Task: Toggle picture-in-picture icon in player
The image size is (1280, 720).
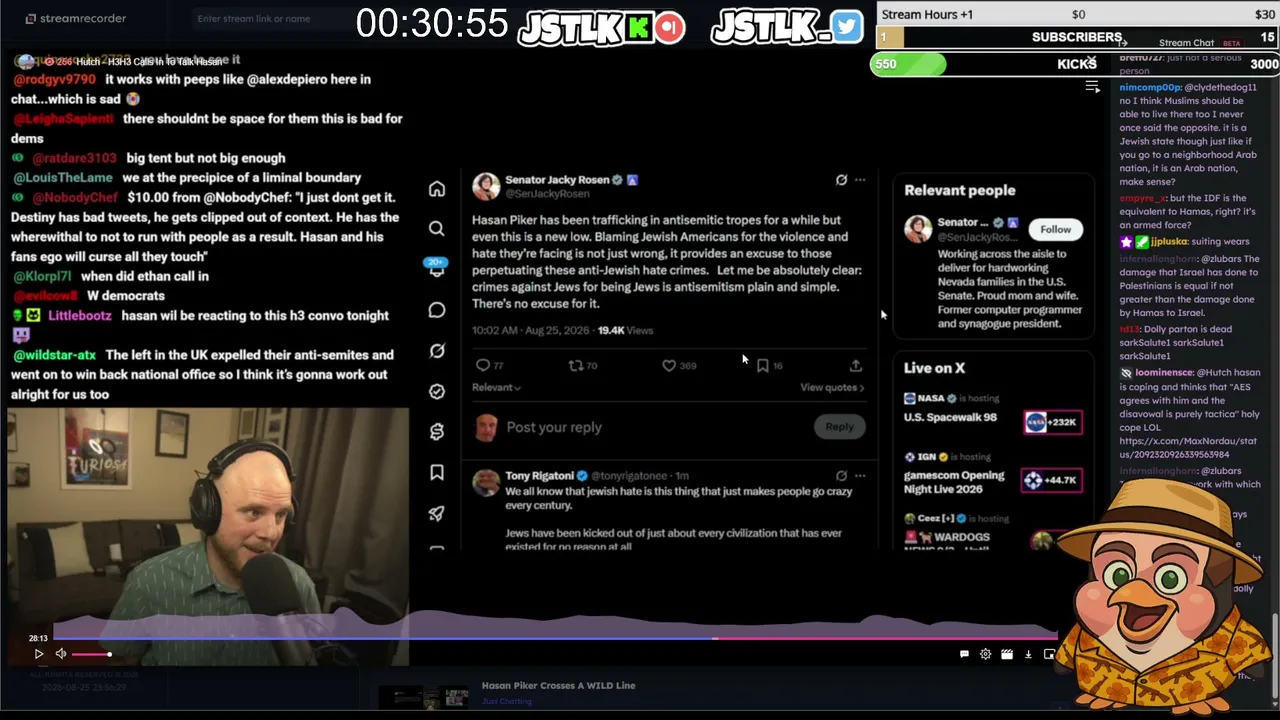Action: point(1049,654)
